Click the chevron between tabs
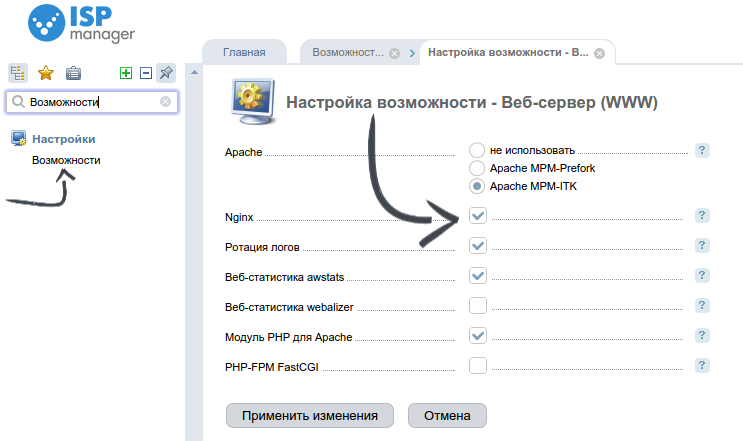Screen dimensions: 743x441 pyautogui.click(x=412, y=53)
